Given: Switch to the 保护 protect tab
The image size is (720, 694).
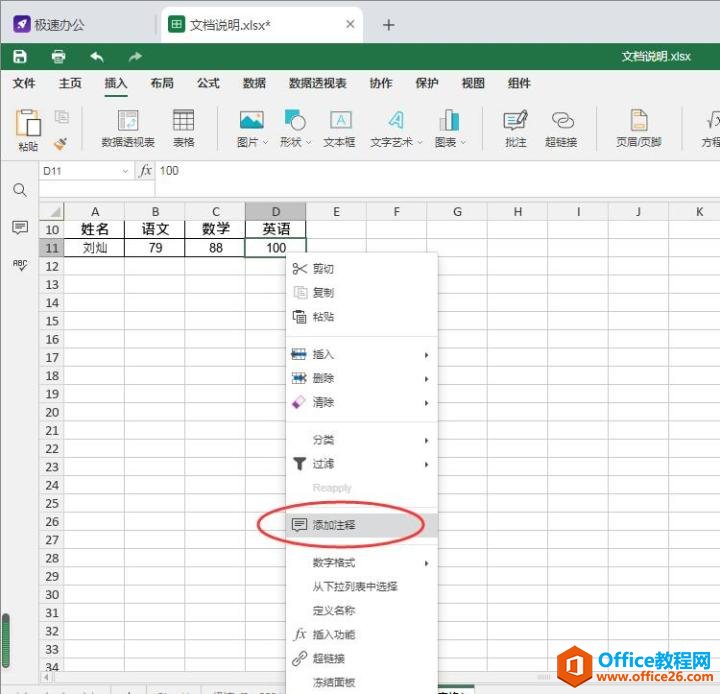Looking at the screenshot, I should tap(427, 83).
